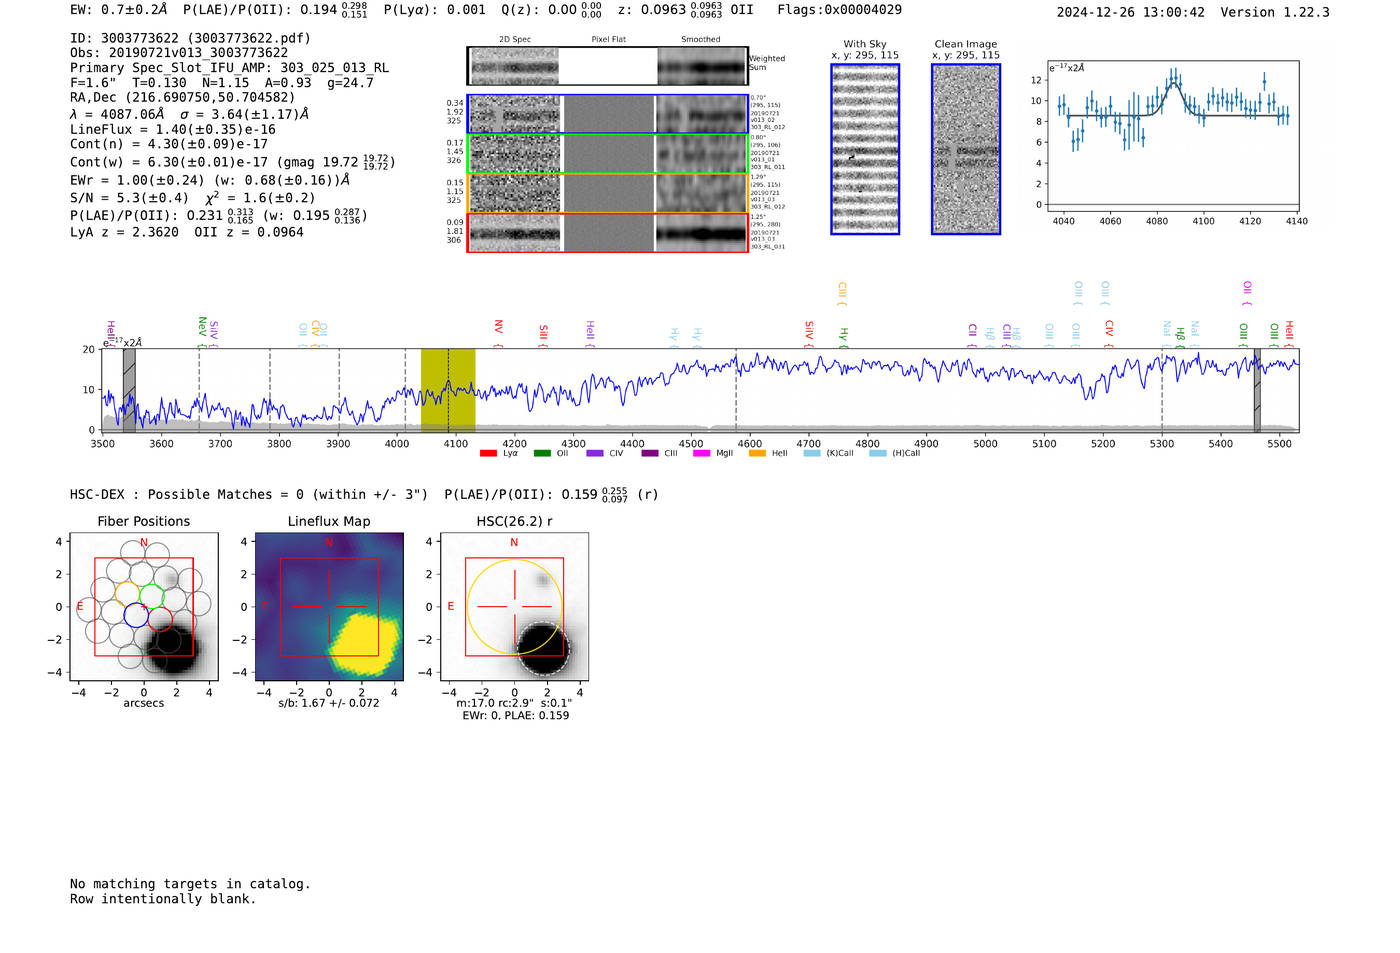The image size is (1400, 953).
Task: Click the red NV line marker label
Action: click(498, 328)
